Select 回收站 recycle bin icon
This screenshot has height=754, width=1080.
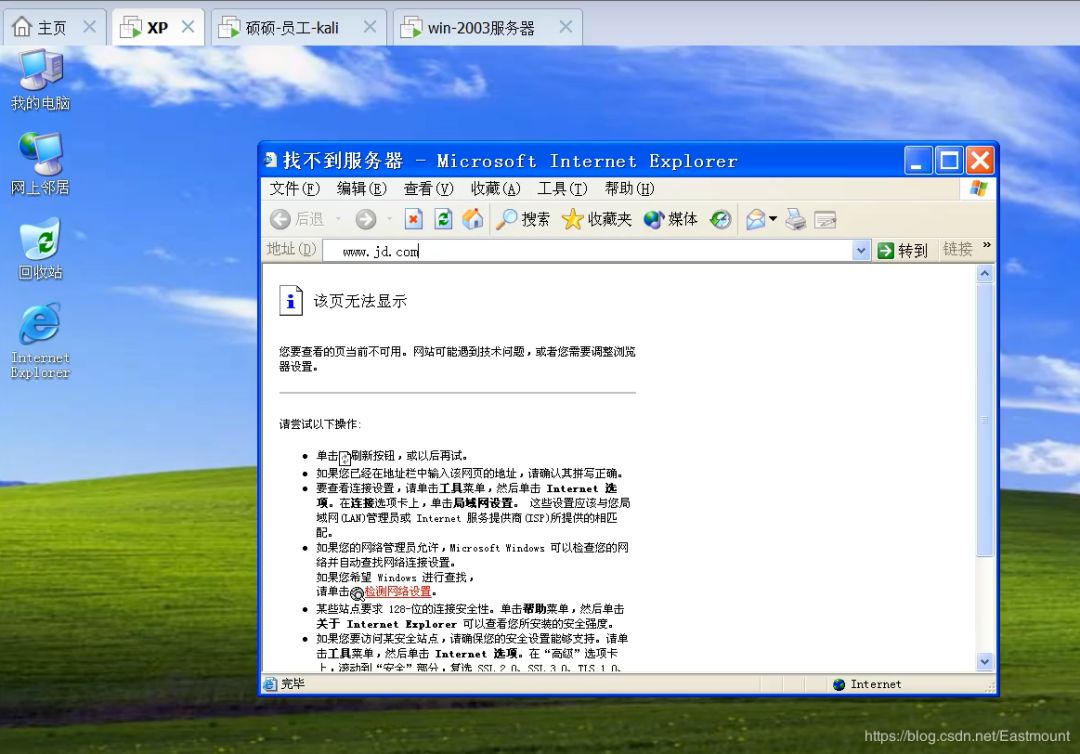(41, 249)
